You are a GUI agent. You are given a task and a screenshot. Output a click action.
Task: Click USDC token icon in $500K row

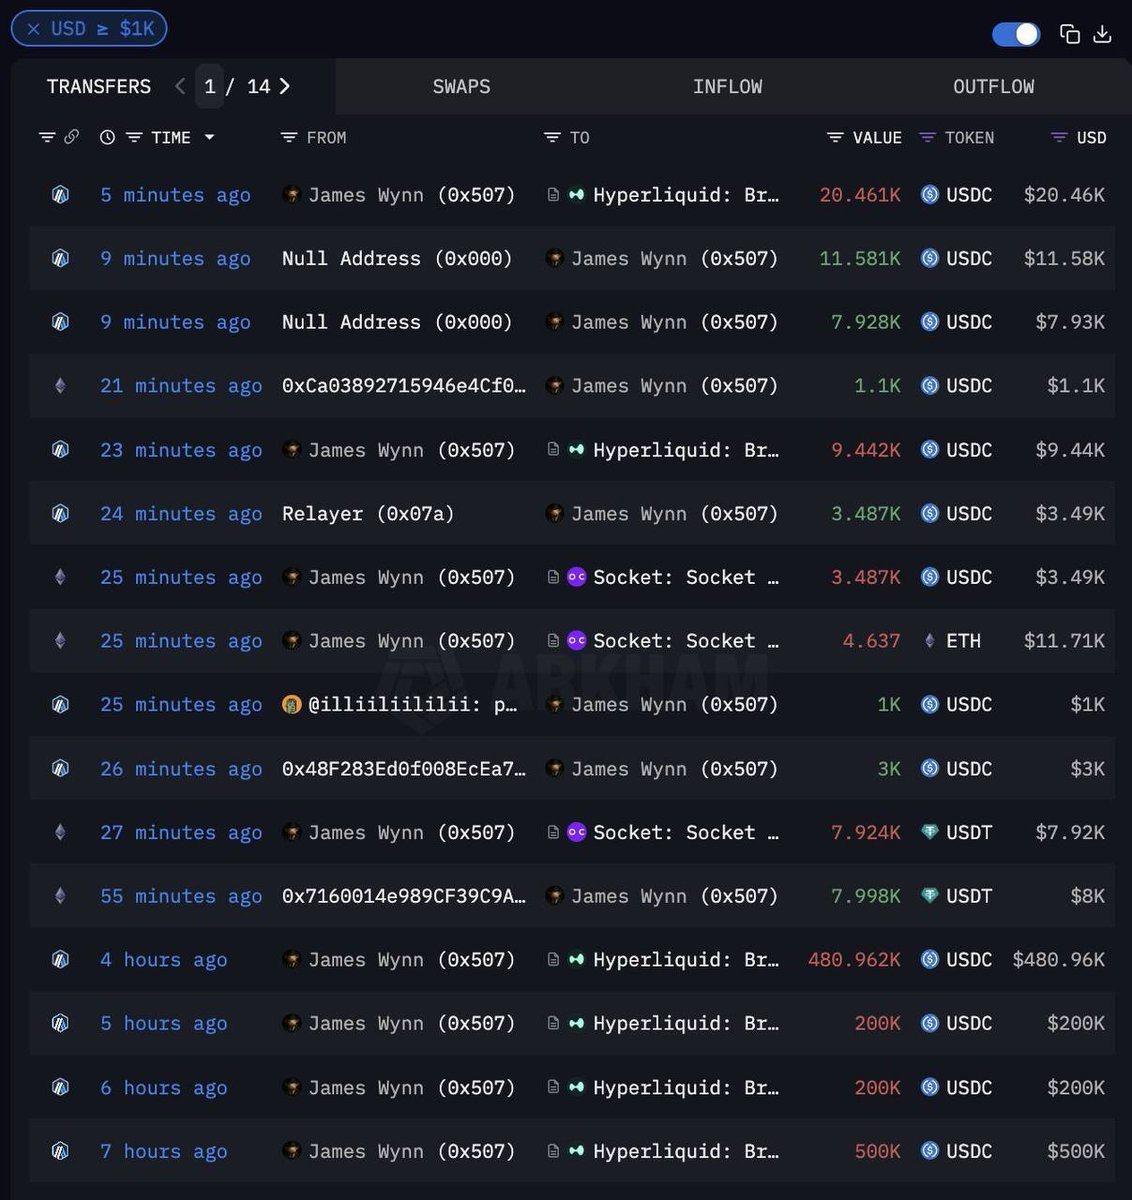point(929,1151)
